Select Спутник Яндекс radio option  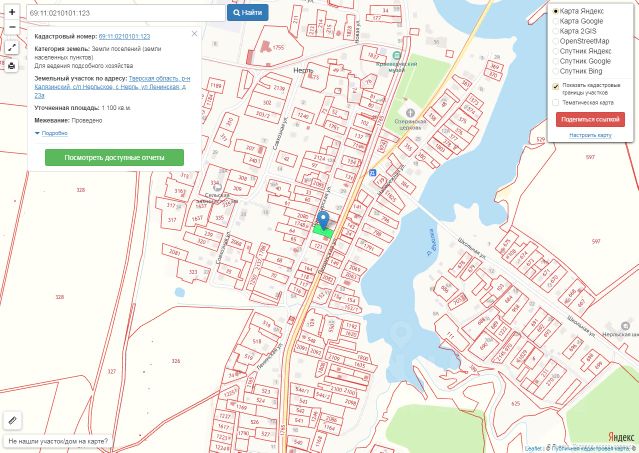click(x=555, y=51)
